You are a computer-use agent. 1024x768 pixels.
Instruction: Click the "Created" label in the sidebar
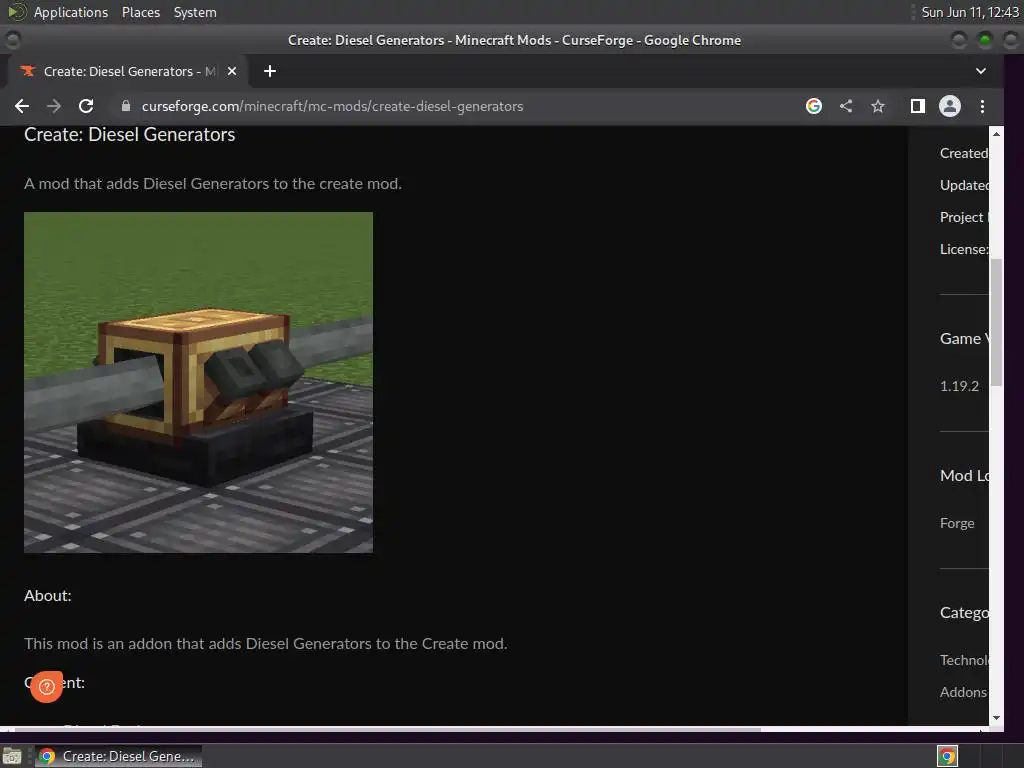pyautogui.click(x=964, y=153)
